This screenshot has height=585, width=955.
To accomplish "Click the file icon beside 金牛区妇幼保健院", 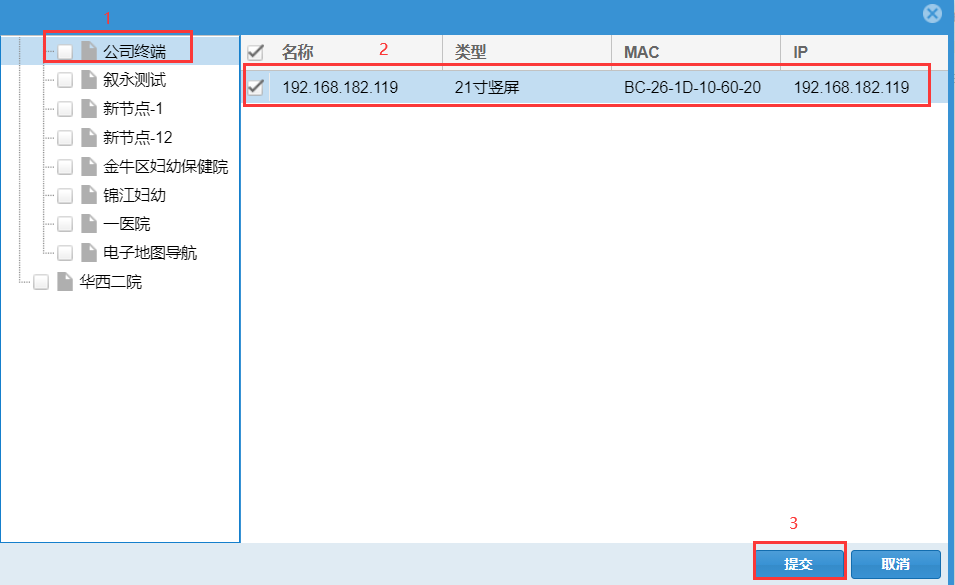I will [89, 167].
